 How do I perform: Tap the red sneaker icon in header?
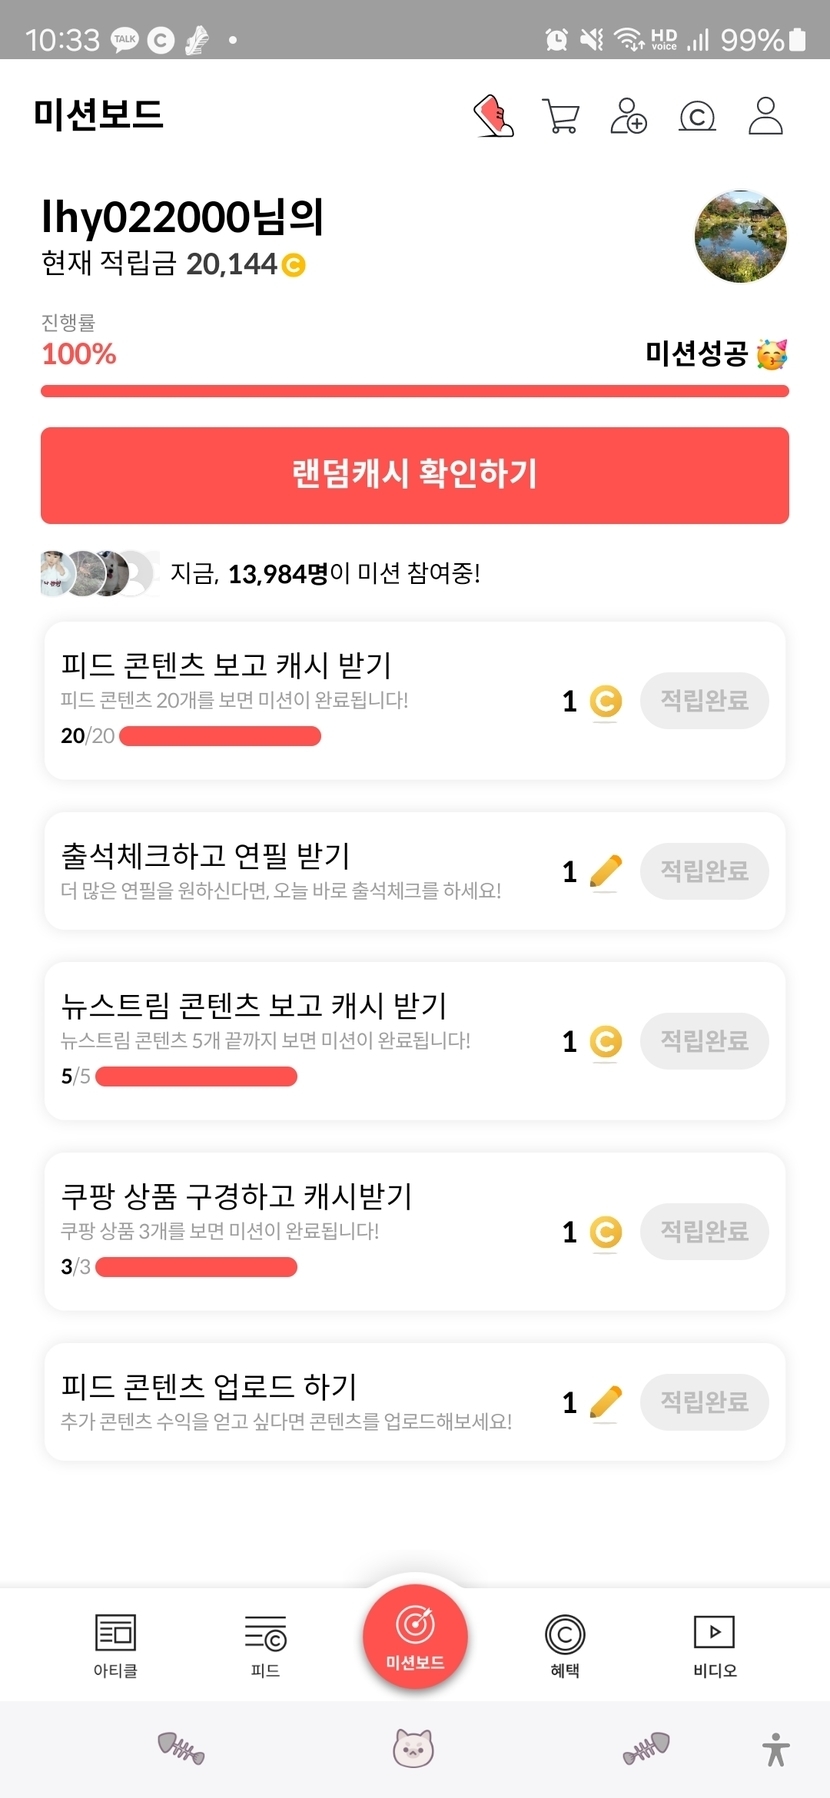coord(493,116)
